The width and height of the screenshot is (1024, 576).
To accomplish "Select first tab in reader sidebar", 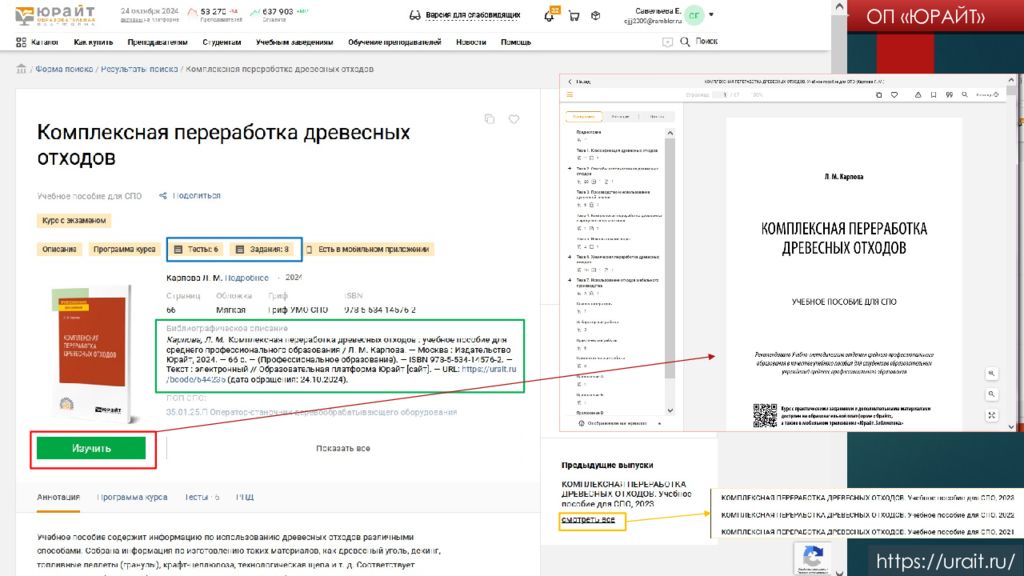I will point(584,116).
